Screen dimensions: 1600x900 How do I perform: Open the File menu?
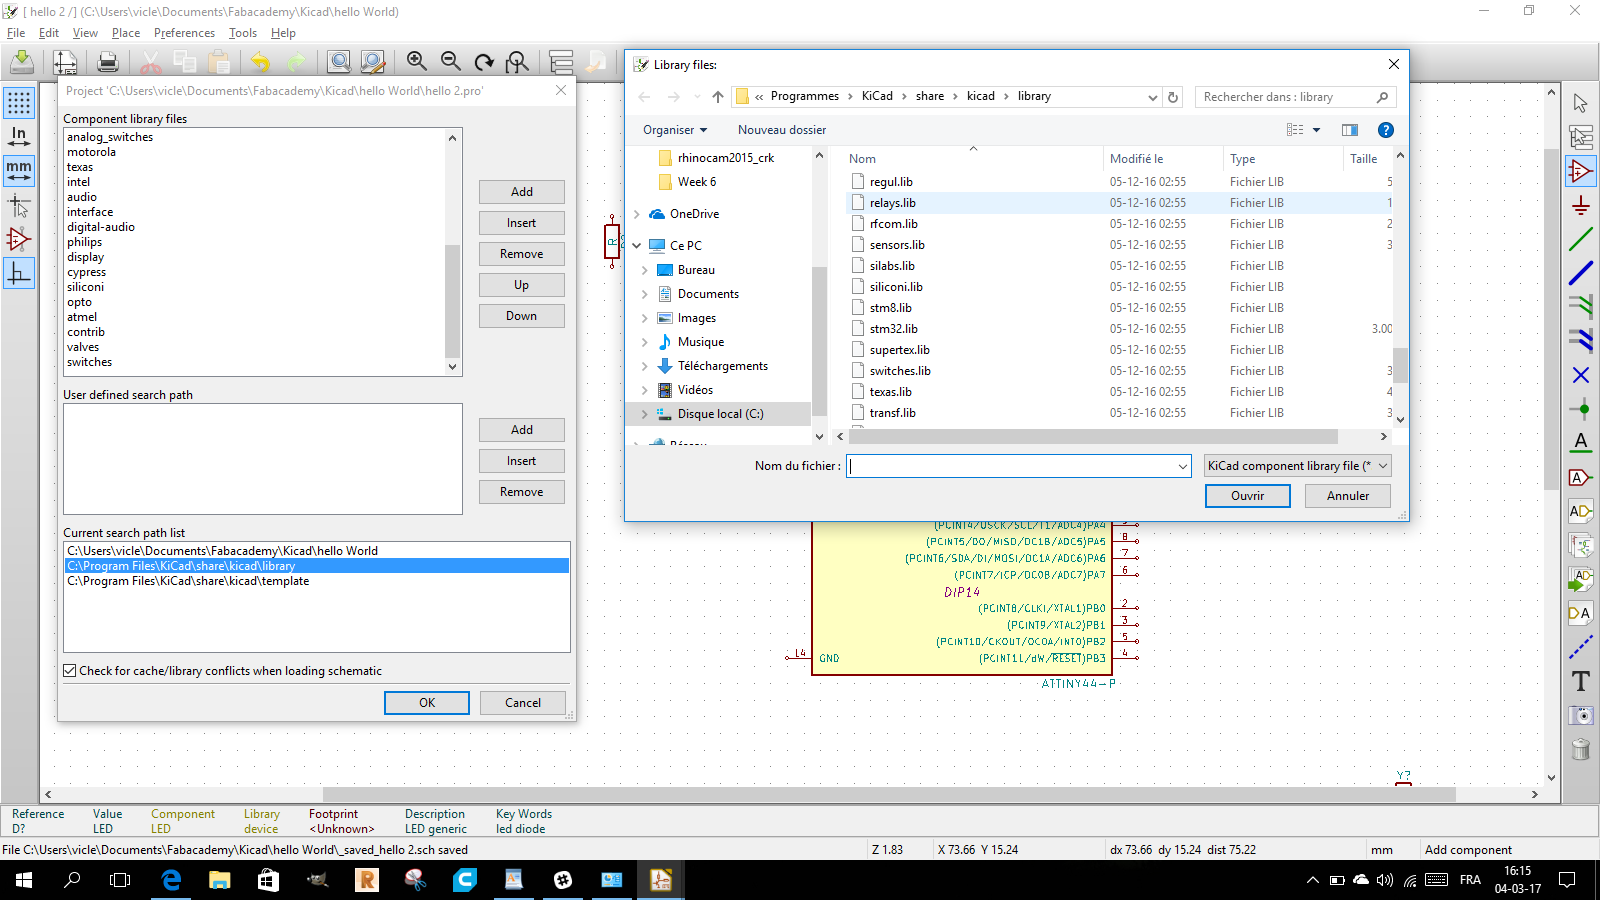(x=16, y=33)
